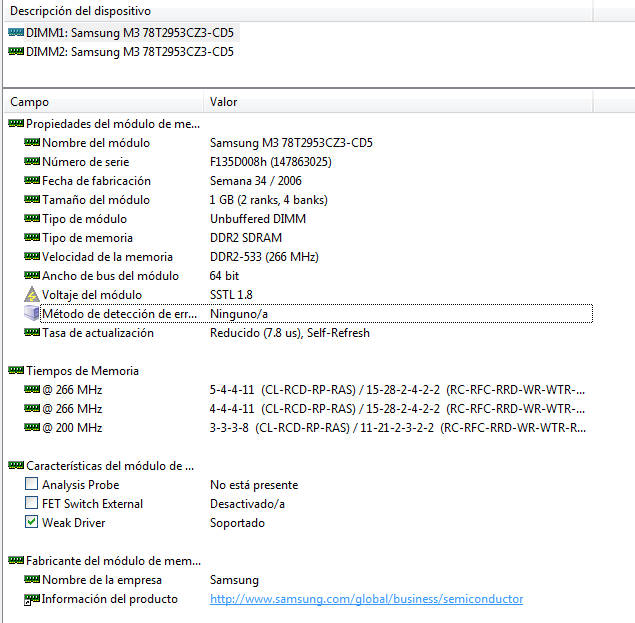Select the 1 GB (2 ranks, 4 banks) value
Screen dimensions: 635x623
[x=268, y=200]
